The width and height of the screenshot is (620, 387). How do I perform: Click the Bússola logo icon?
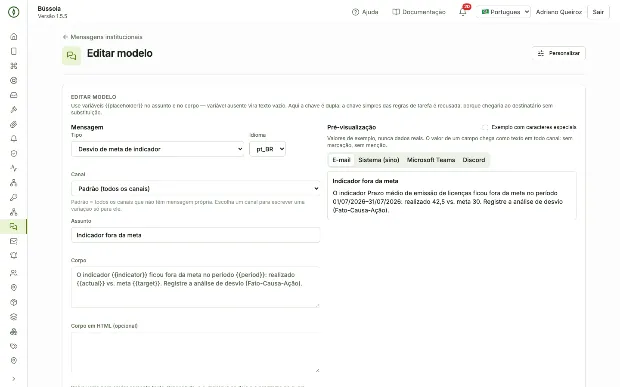coord(13,12)
